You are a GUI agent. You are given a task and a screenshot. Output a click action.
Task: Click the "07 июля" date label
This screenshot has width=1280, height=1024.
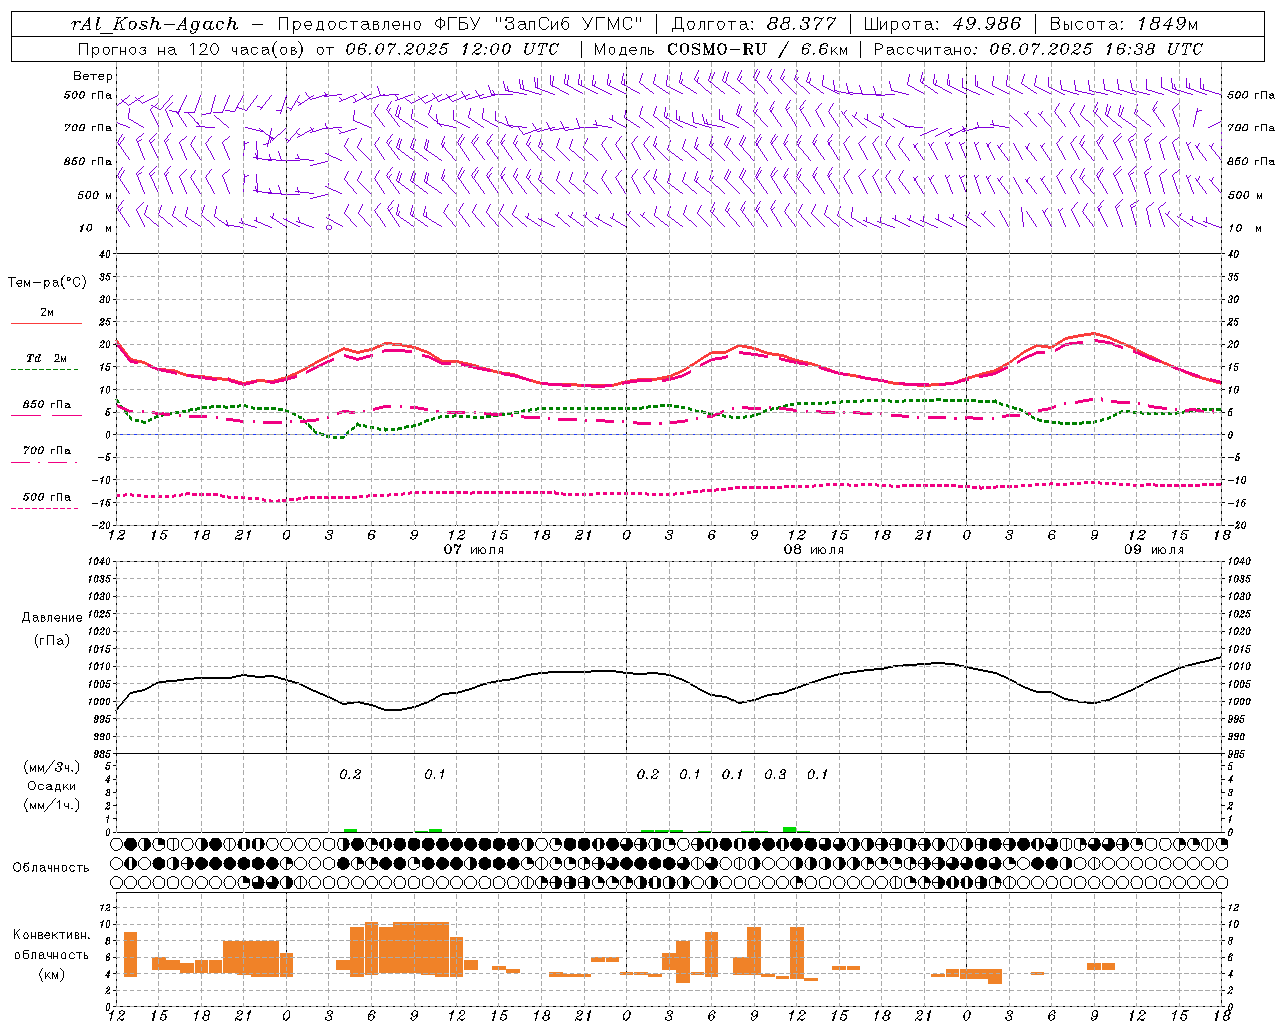[474, 550]
